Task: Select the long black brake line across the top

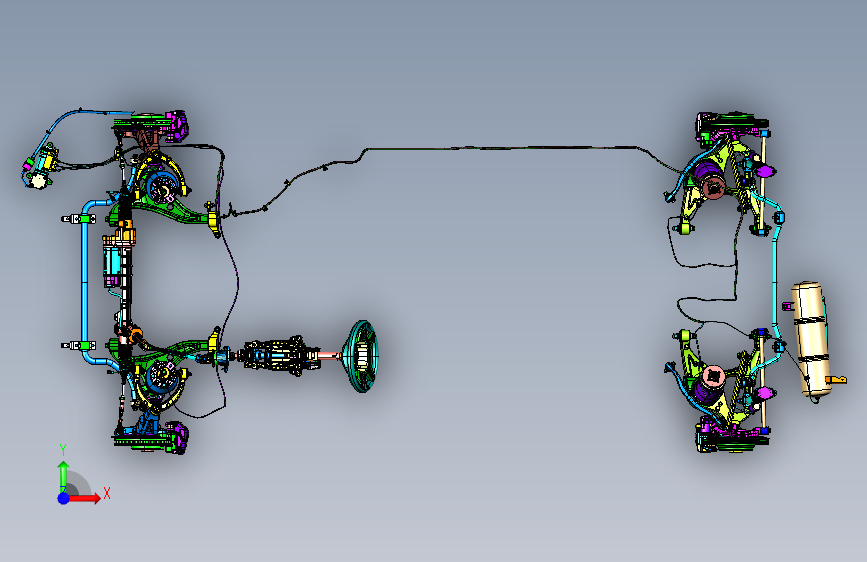Action: coord(498,148)
